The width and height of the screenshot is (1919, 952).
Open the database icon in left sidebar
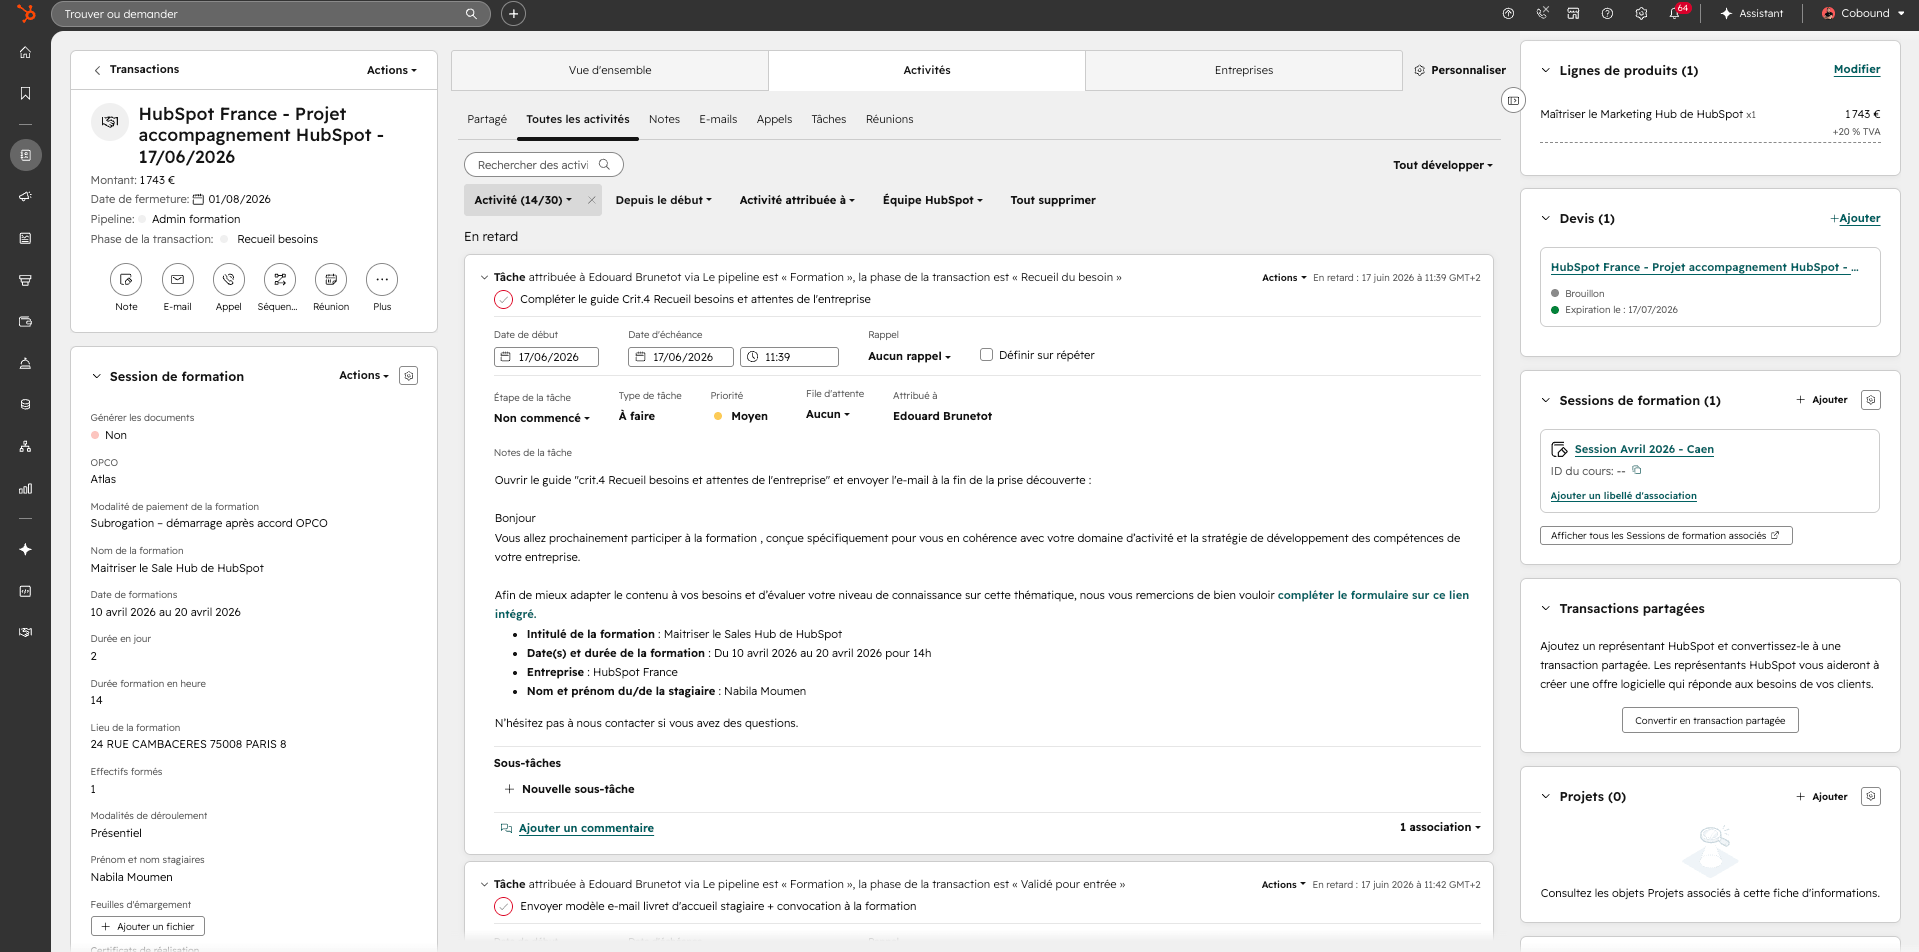[x=26, y=405]
